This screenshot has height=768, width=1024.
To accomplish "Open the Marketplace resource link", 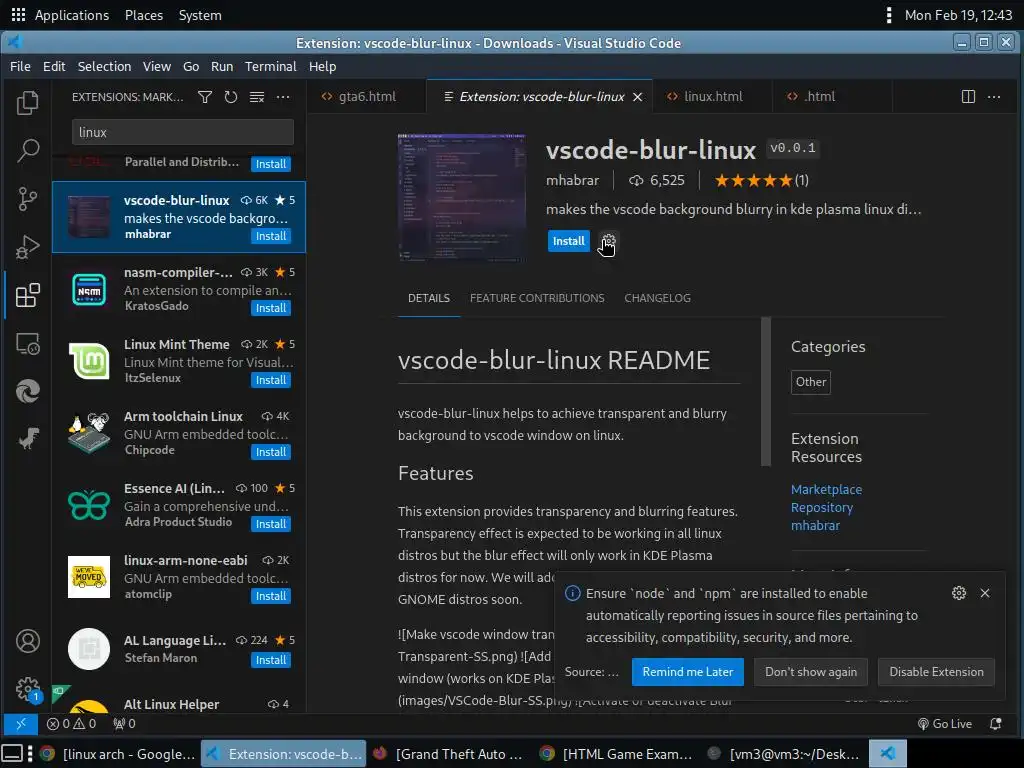I will [x=826, y=489].
